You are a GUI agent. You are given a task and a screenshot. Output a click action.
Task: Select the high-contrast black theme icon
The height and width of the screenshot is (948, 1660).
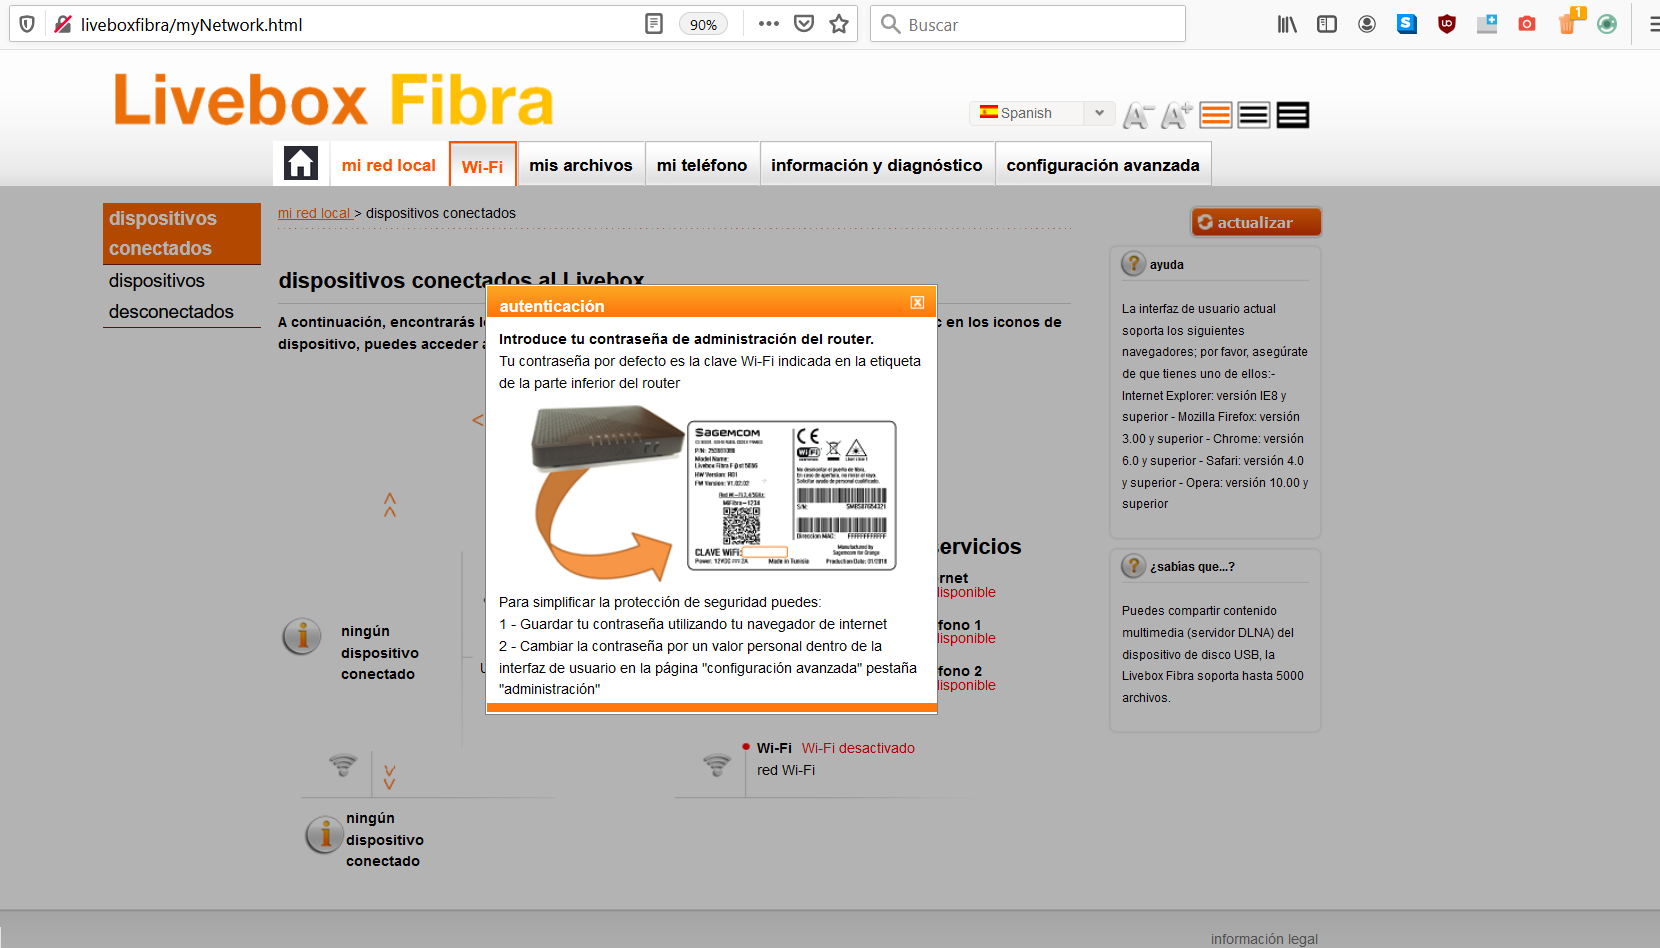(1293, 116)
